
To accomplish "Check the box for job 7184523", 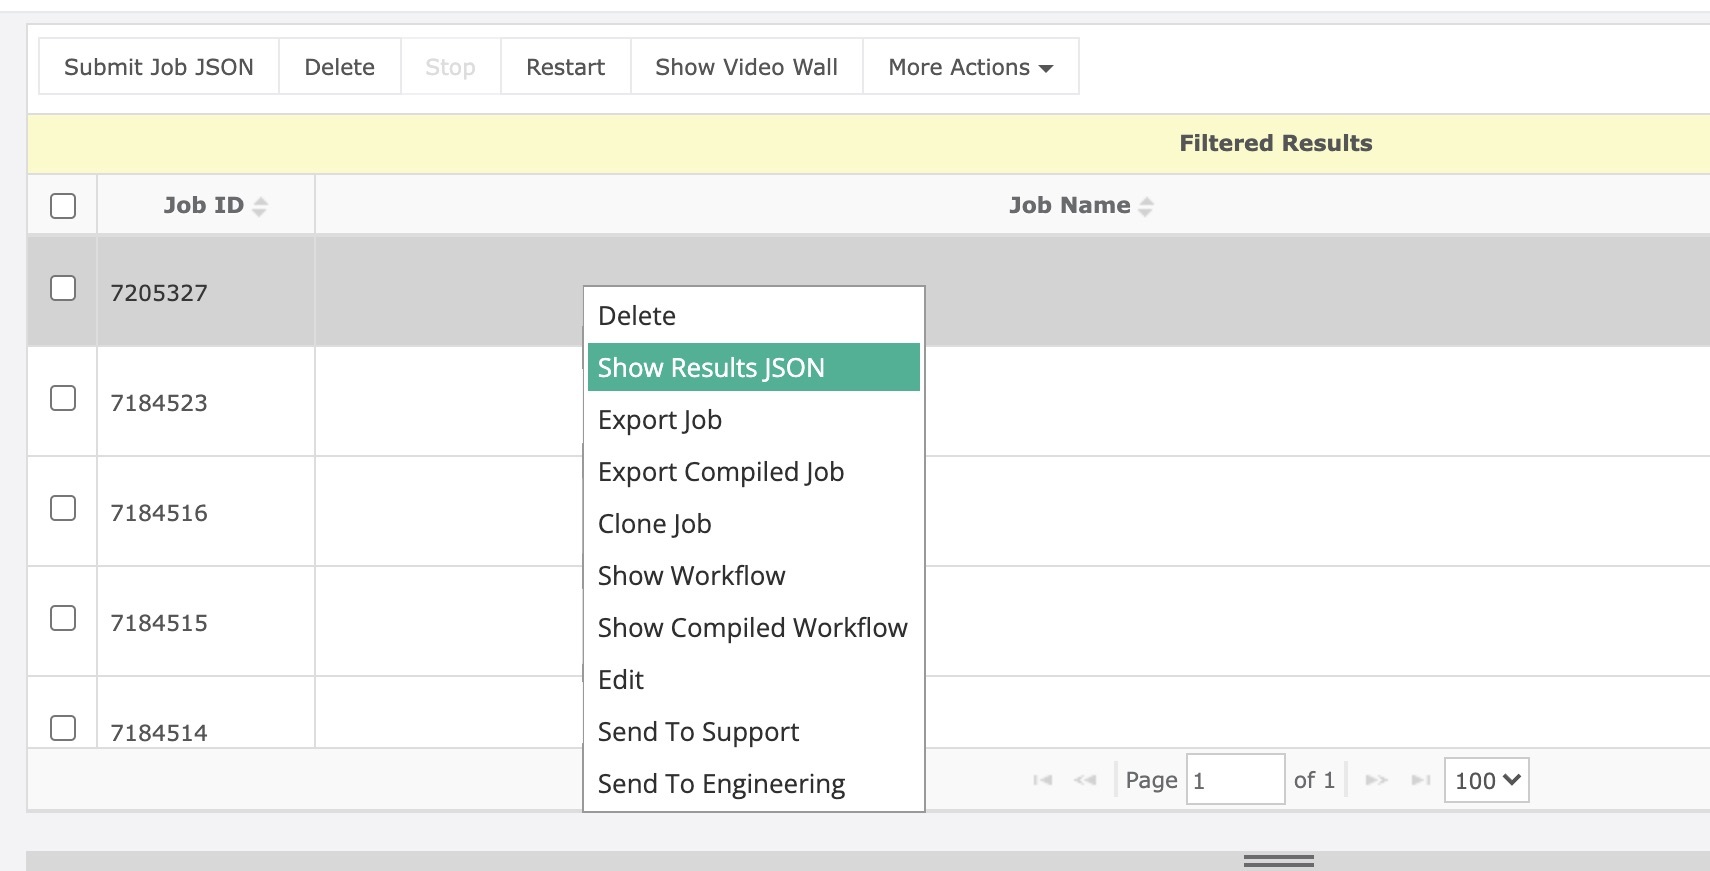I will (x=63, y=398).
